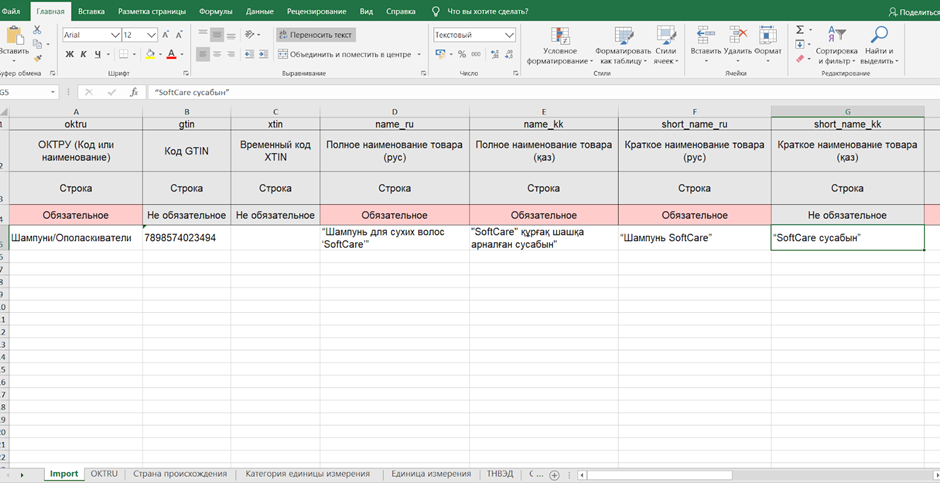Open the font color dropdown arrow
This screenshot has height=483, width=940.
[x=182, y=55]
